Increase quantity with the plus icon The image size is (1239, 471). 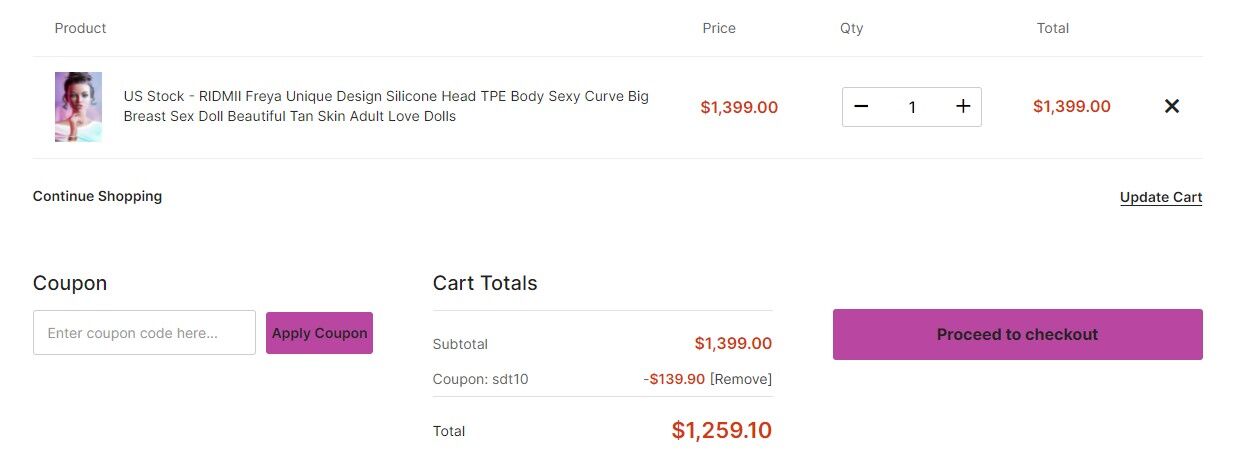point(963,107)
